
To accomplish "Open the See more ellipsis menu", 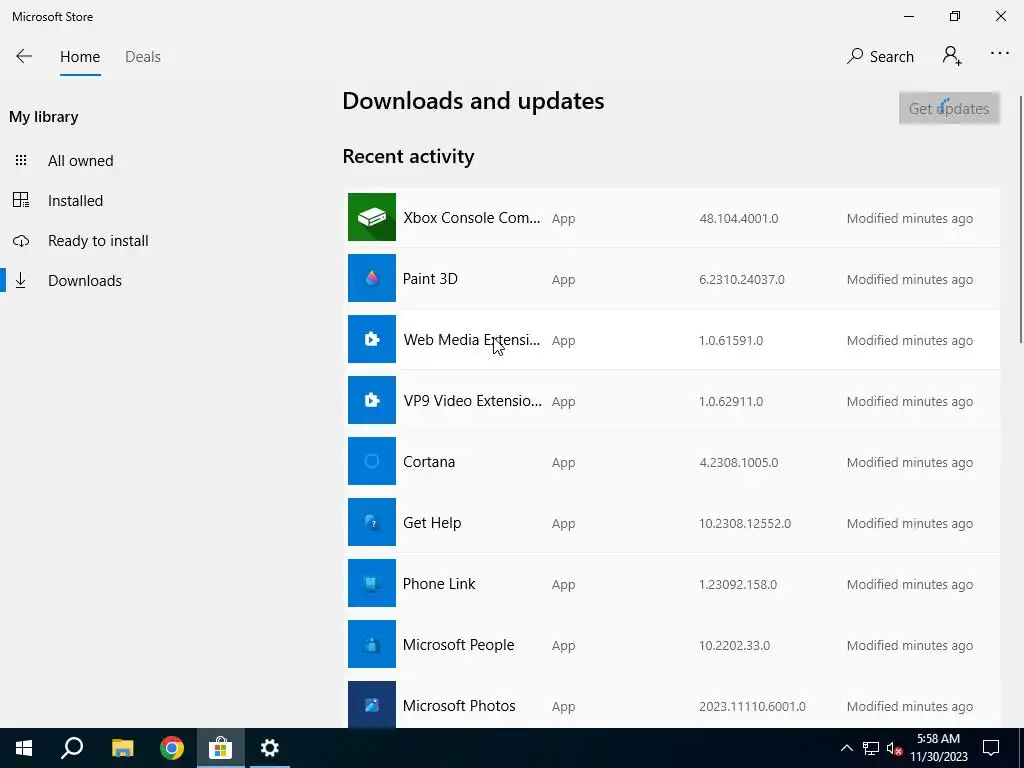I will [x=1000, y=54].
